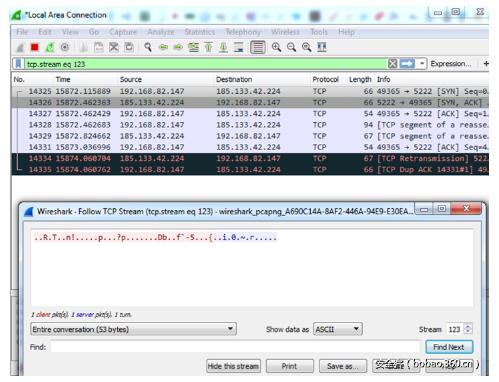Screen dimensions: 499x382
Task: Click the Find Next button
Action: pos(449,347)
